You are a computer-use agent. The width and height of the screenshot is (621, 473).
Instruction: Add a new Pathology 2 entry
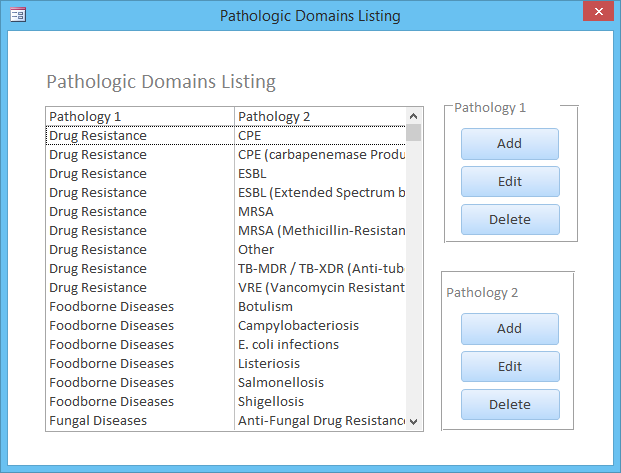tap(510, 329)
